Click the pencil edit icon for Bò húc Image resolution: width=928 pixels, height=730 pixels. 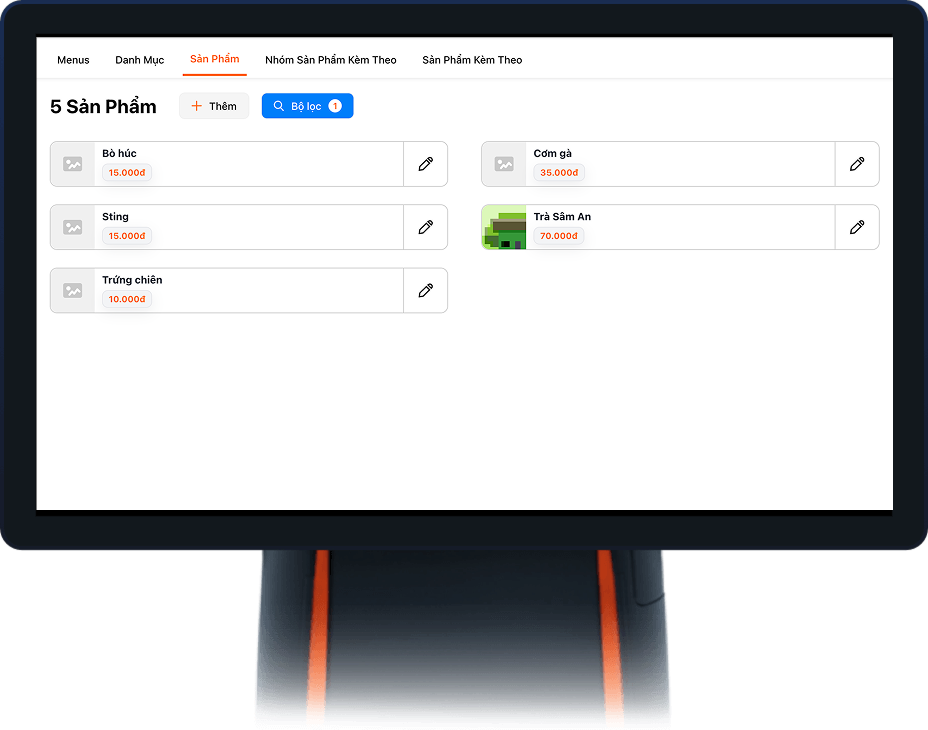tap(425, 164)
